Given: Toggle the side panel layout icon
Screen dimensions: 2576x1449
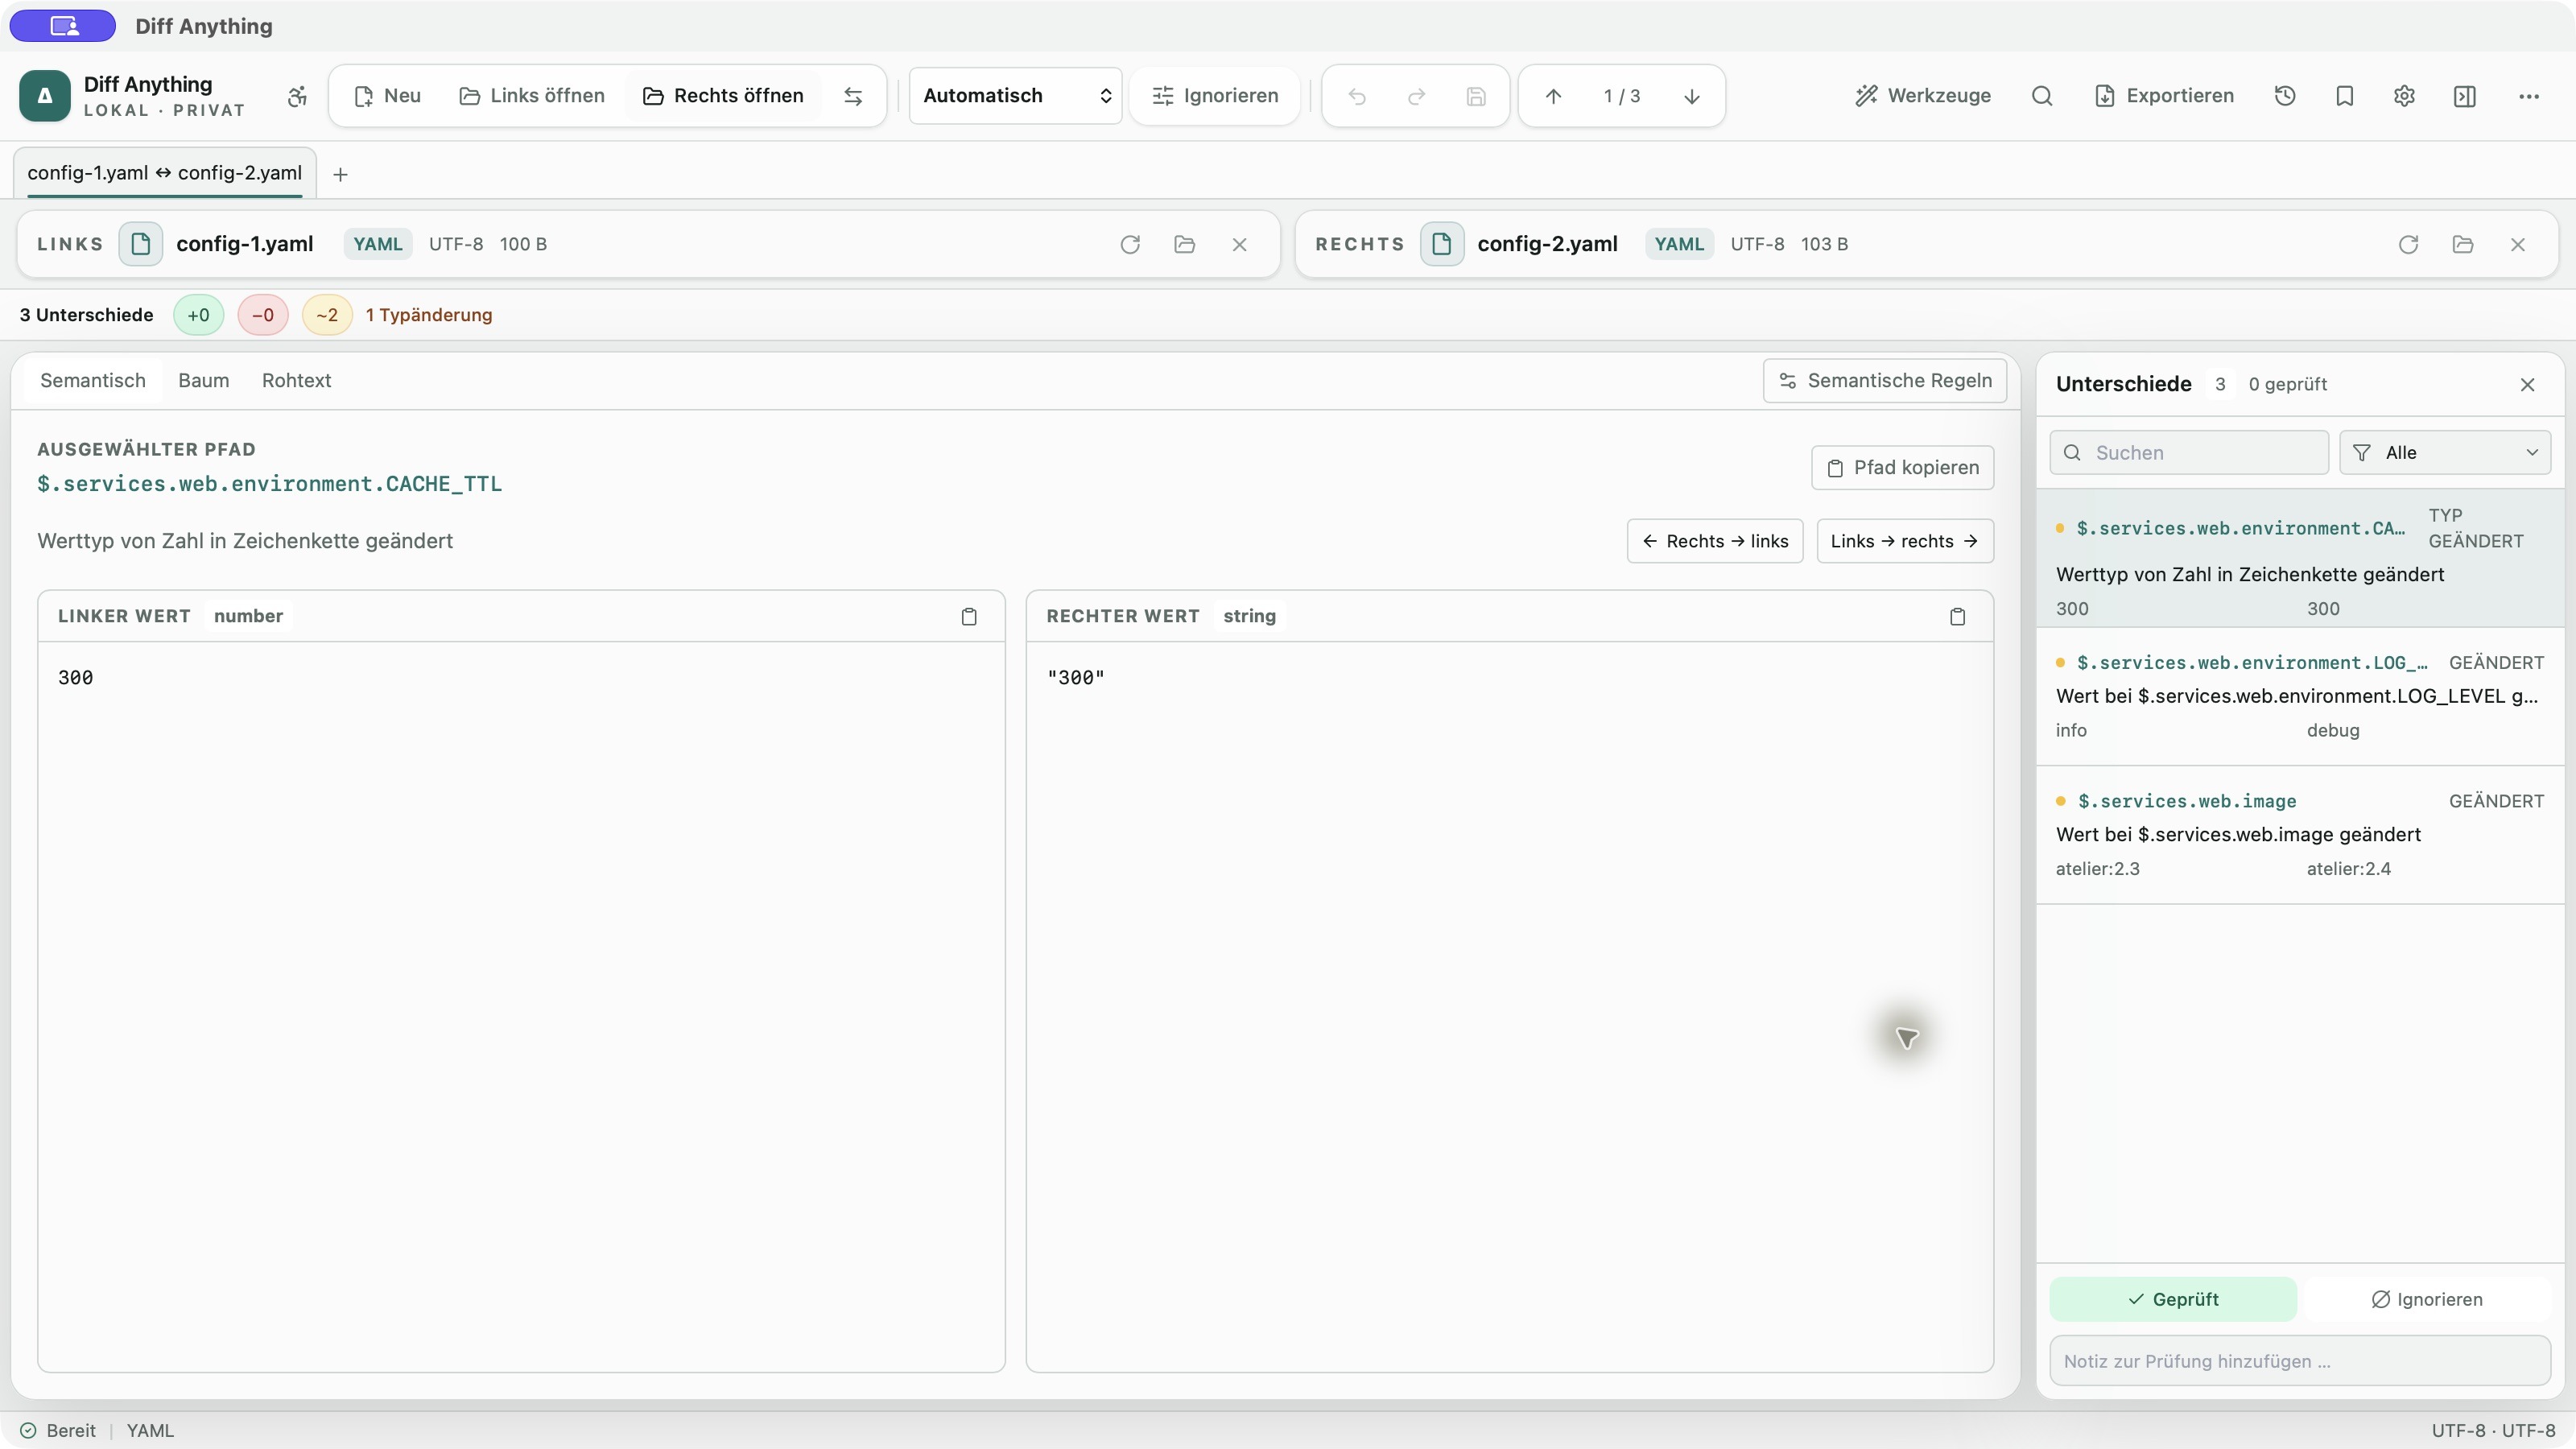Looking at the screenshot, I should (2465, 96).
